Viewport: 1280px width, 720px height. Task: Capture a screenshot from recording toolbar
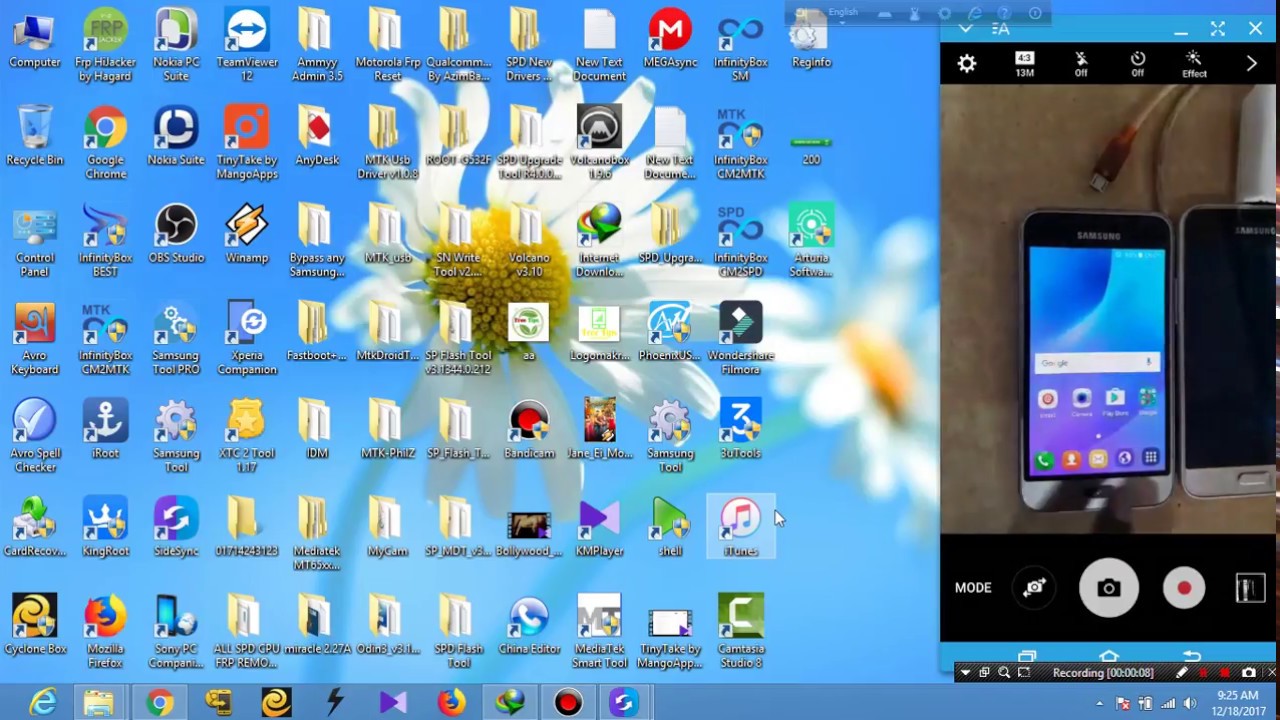pyautogui.click(x=1248, y=673)
